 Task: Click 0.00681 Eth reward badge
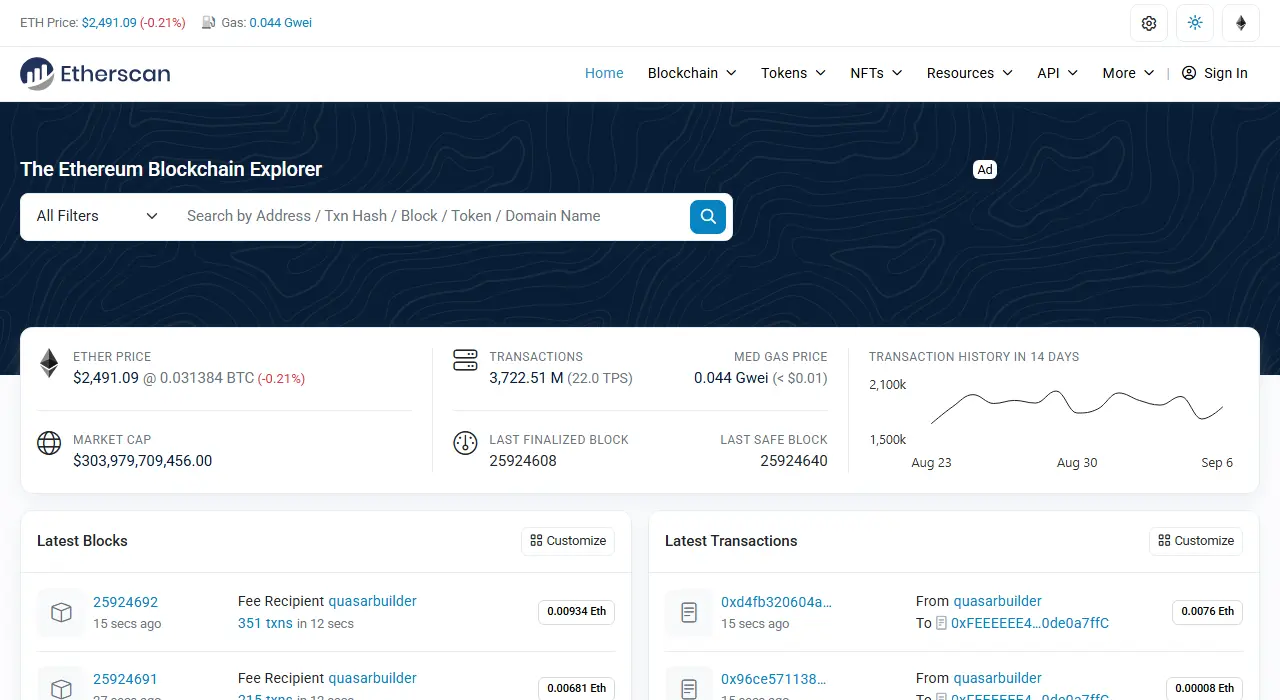coord(577,689)
